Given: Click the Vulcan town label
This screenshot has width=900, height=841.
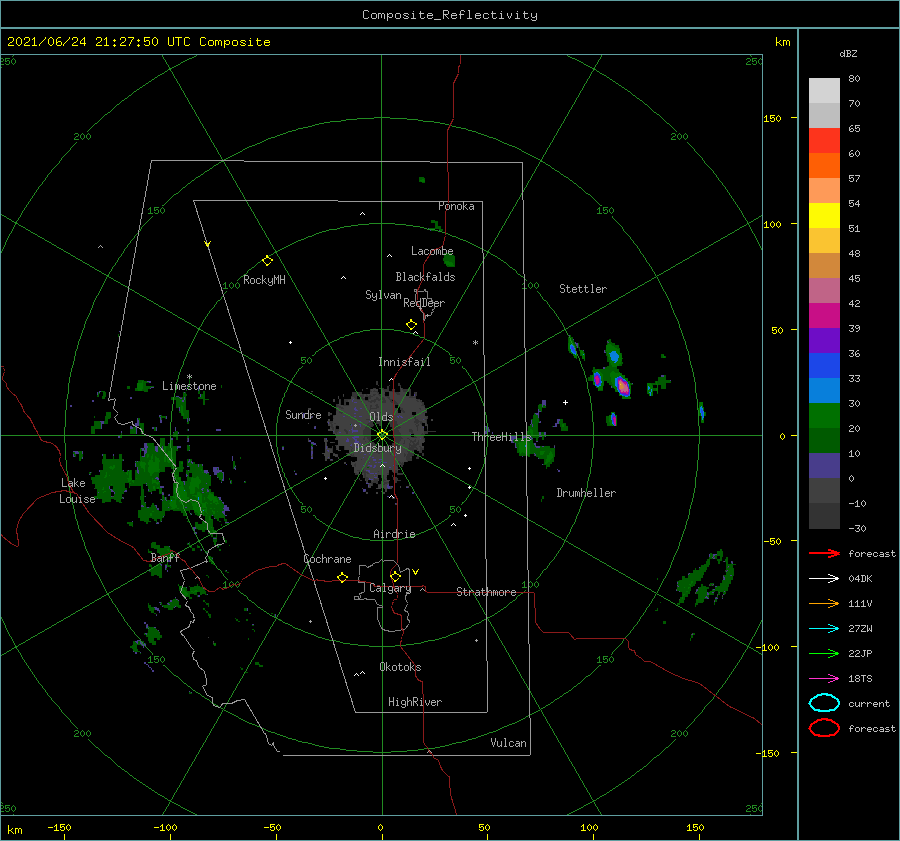Looking at the screenshot, I should (508, 743).
